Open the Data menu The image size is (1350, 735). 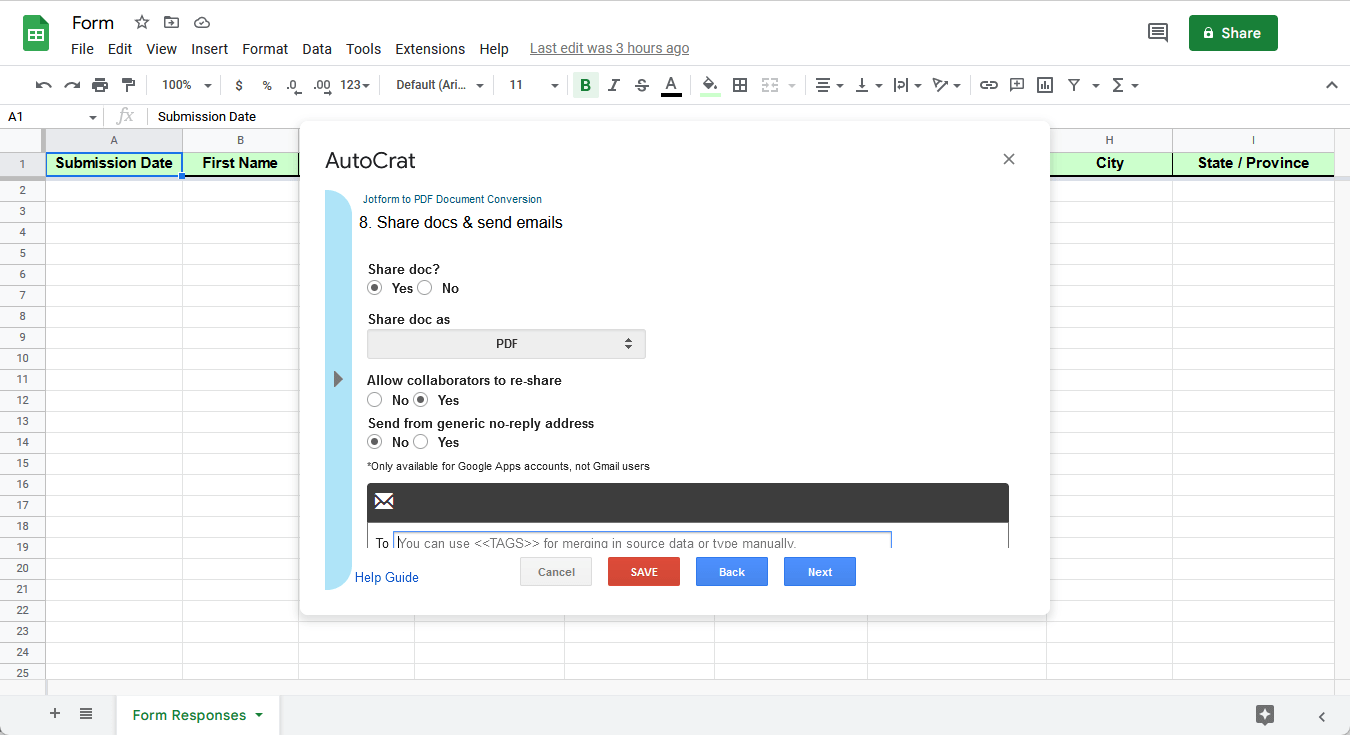click(317, 49)
